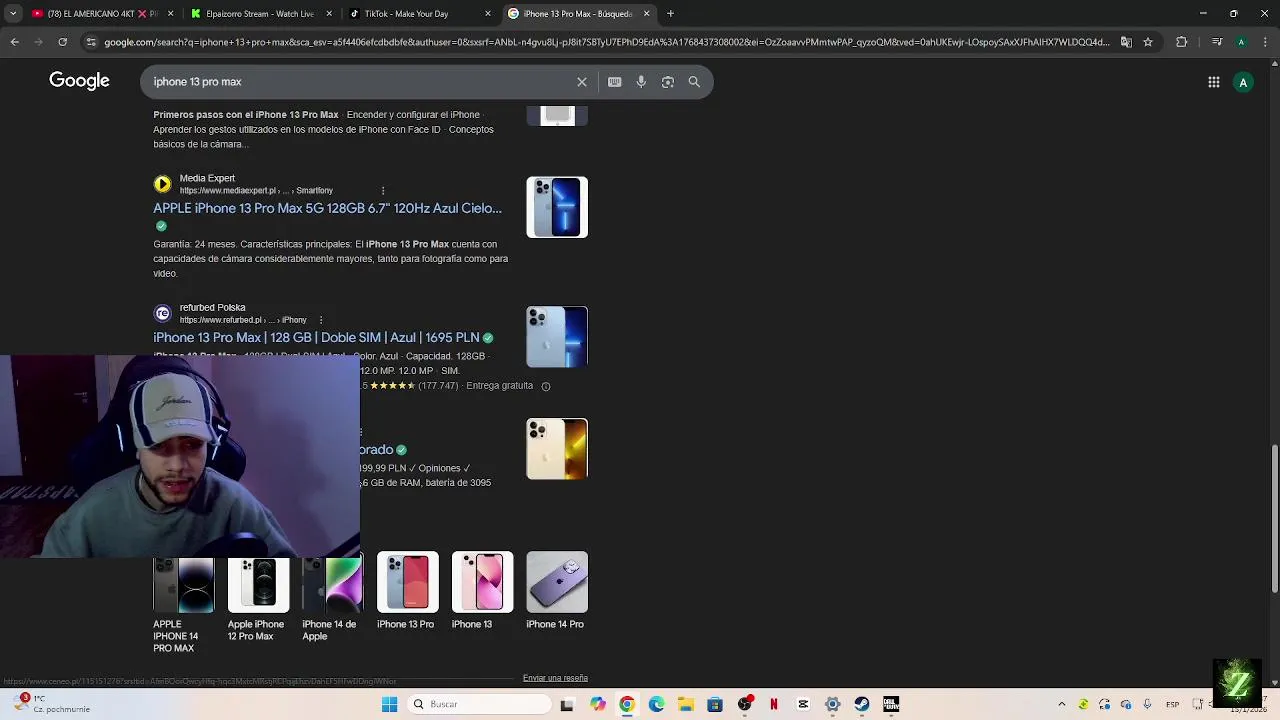1280x720 pixels.
Task: Open the Google apps grid
Action: tap(1213, 82)
